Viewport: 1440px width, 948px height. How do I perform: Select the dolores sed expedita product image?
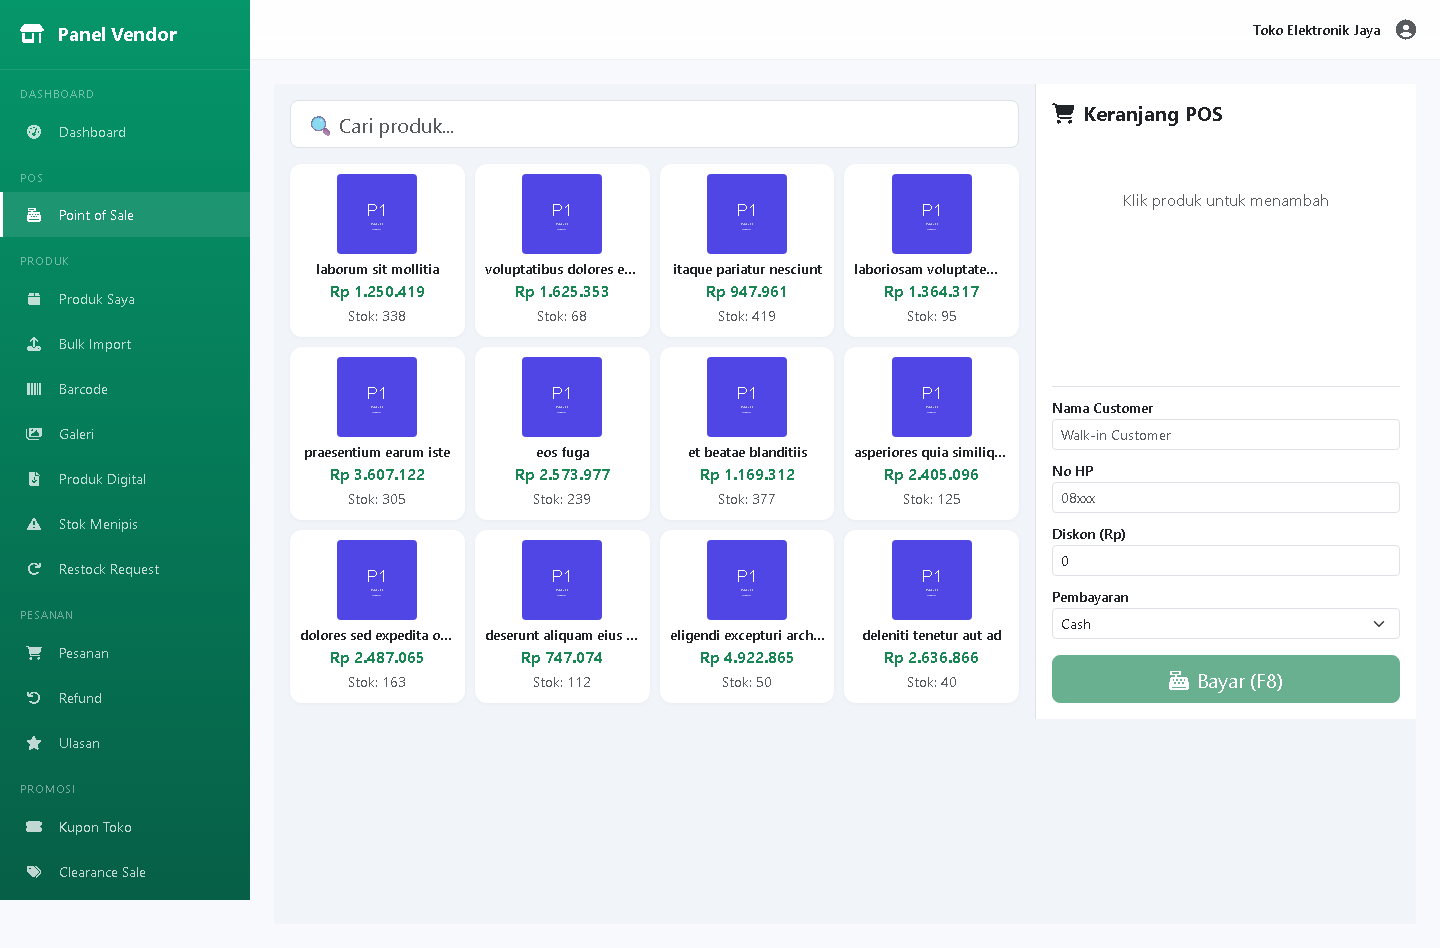377,580
